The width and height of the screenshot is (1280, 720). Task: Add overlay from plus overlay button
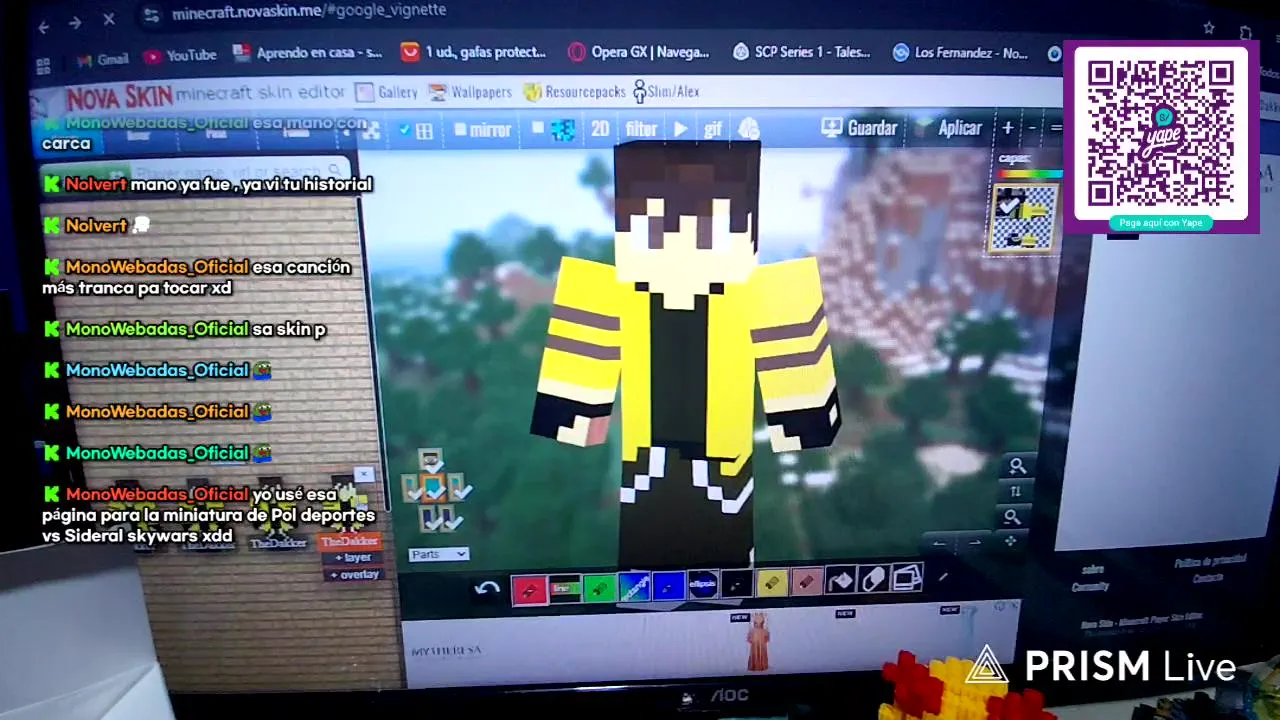[355, 575]
